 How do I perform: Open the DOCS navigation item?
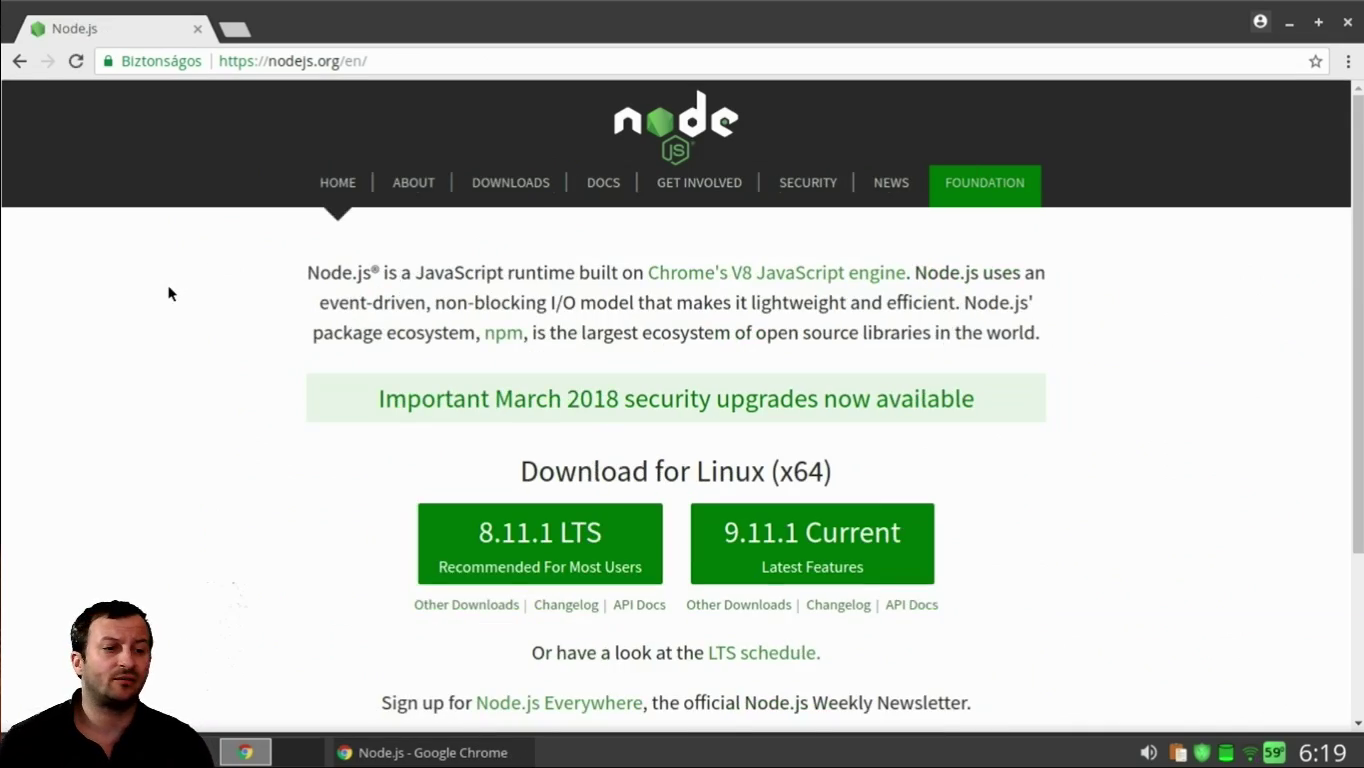(x=603, y=183)
